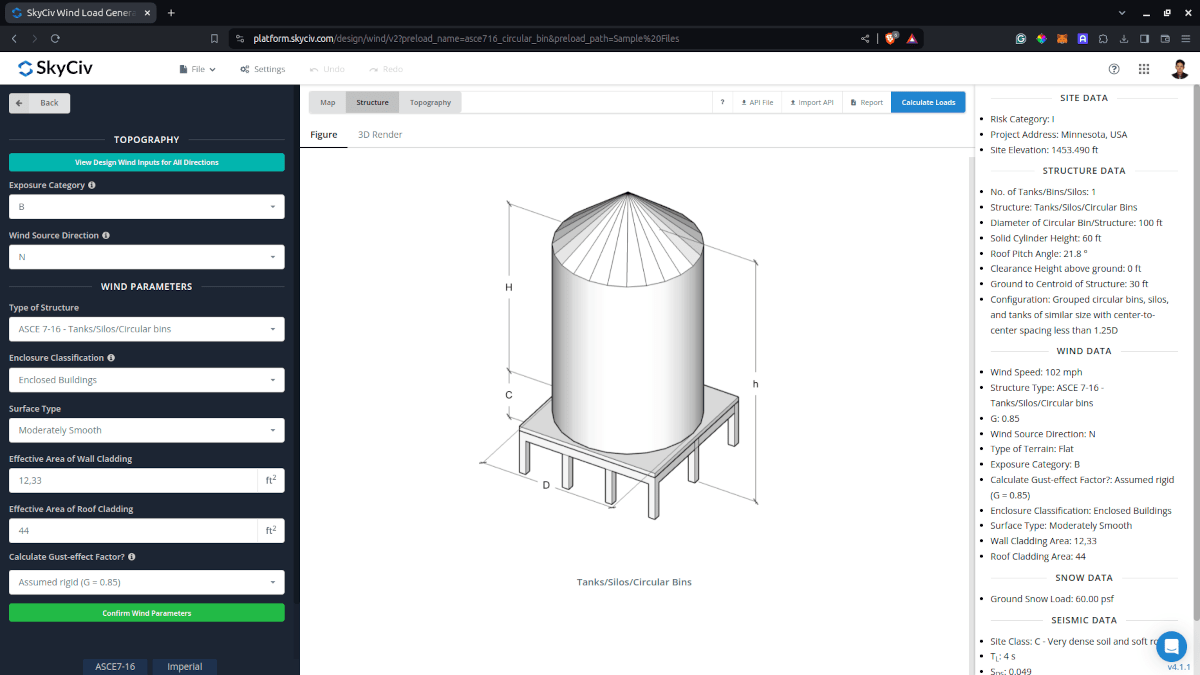1200x675 pixels.
Task: Open the Surface Type dropdown
Action: (147, 430)
